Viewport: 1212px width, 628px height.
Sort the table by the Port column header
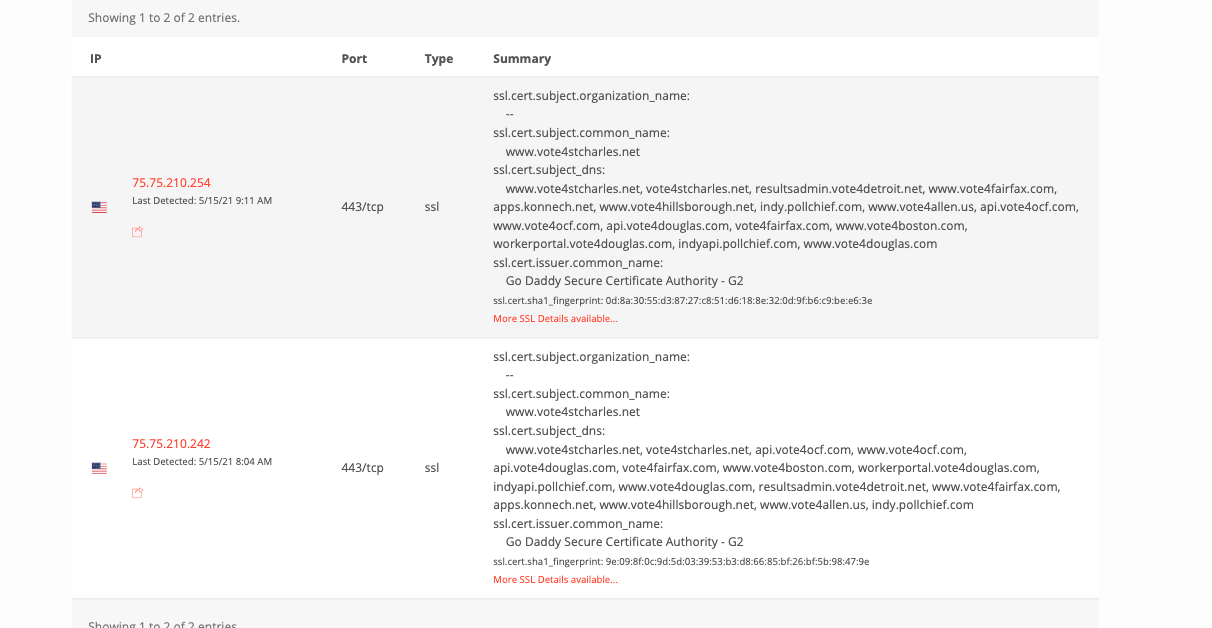354,59
